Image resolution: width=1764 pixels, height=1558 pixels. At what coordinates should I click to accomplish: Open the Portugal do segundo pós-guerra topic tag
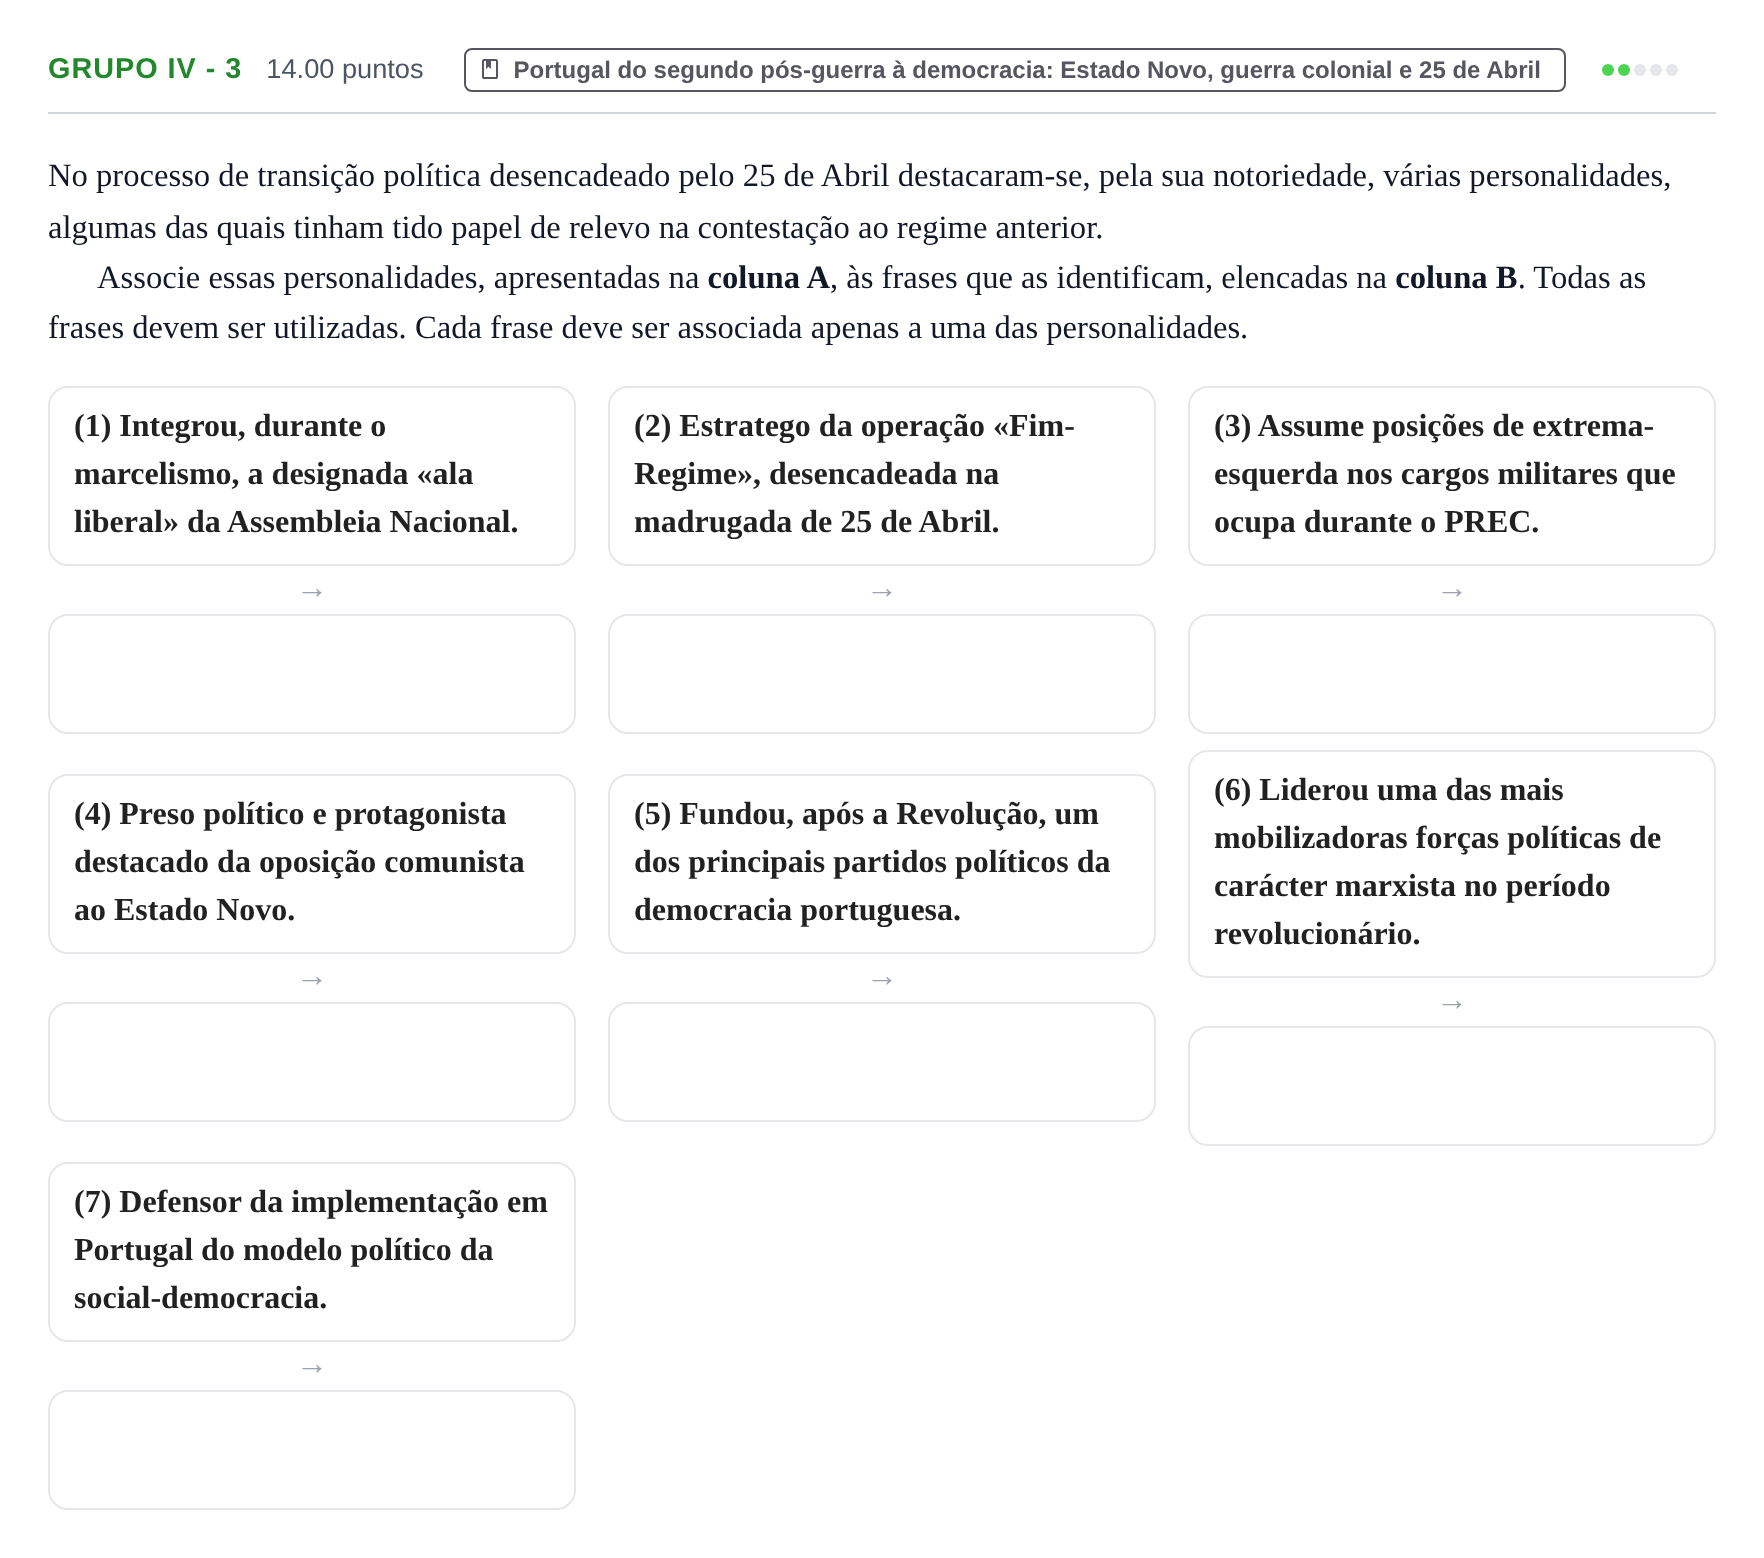(1014, 70)
